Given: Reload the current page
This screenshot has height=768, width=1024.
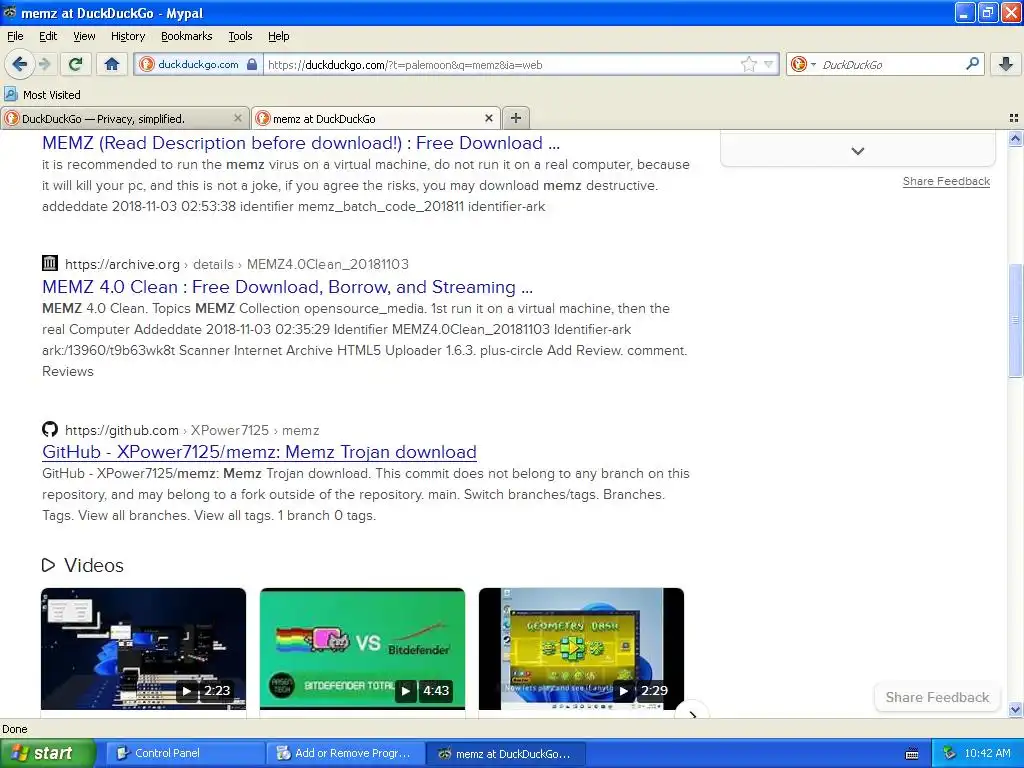Looking at the screenshot, I should [x=76, y=64].
